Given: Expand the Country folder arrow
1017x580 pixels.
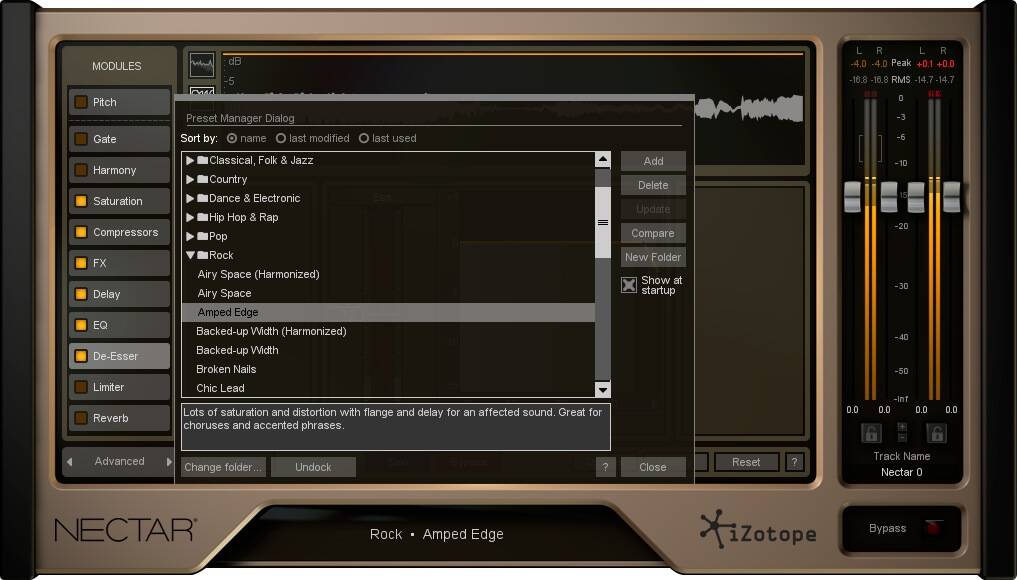Looking at the screenshot, I should 190,179.
